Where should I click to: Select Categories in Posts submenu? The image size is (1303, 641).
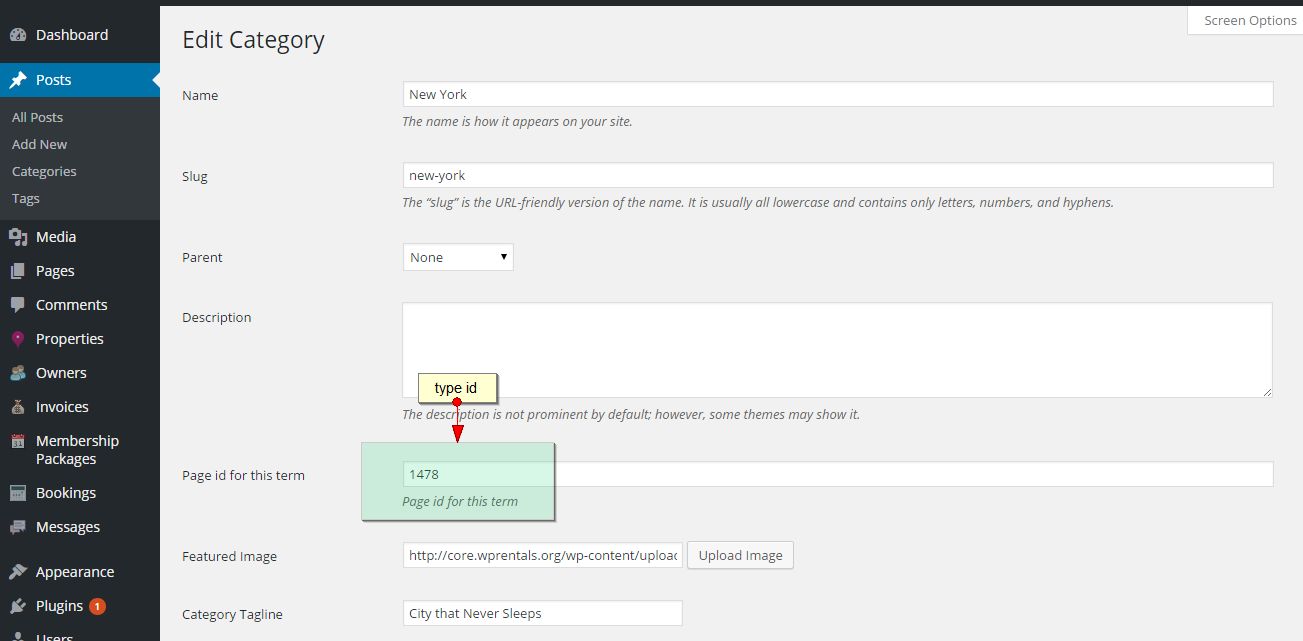pyautogui.click(x=44, y=171)
